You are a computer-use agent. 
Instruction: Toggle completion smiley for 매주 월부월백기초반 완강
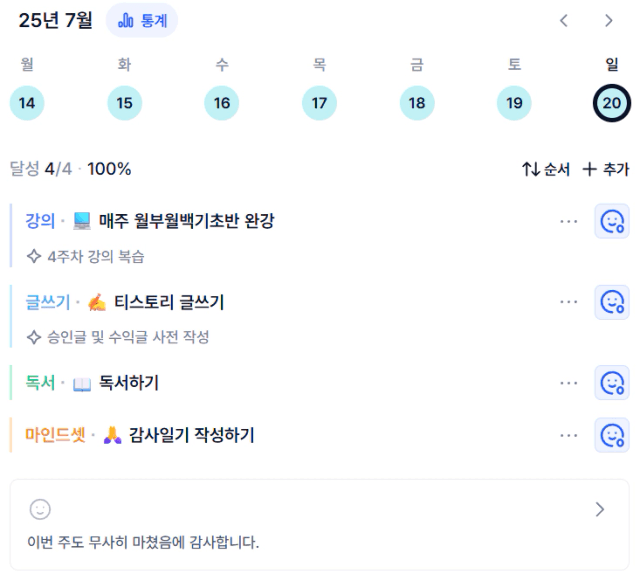point(611,221)
